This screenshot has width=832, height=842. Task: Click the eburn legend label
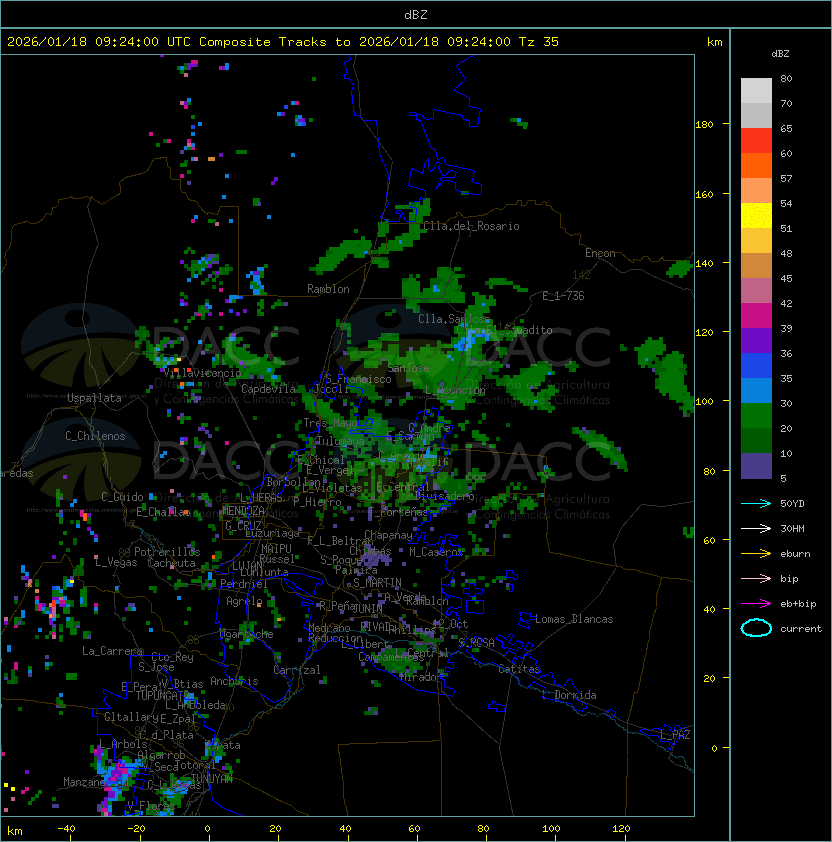pyautogui.click(x=795, y=554)
